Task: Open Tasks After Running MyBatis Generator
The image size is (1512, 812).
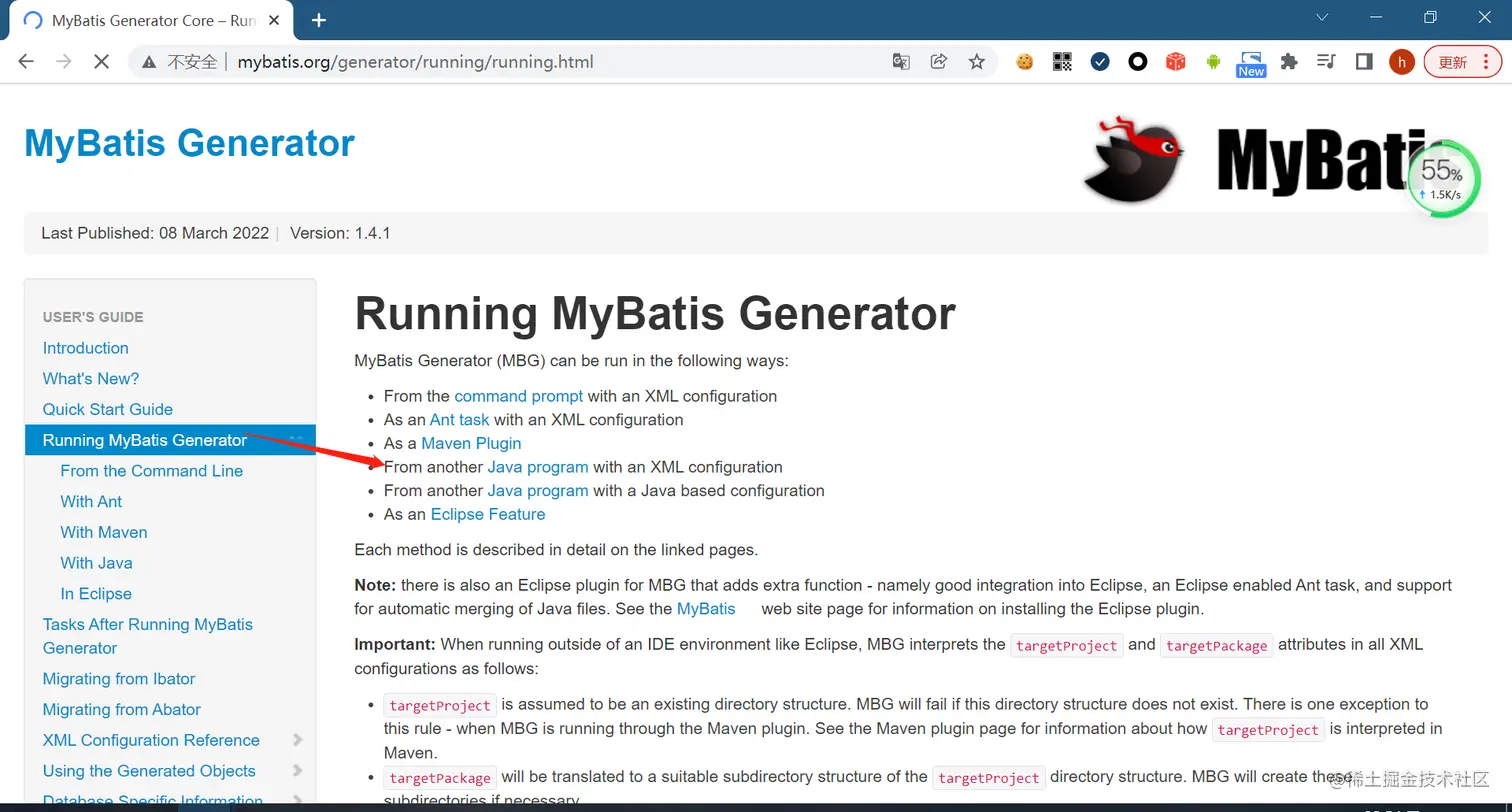Action: pyautogui.click(x=148, y=636)
